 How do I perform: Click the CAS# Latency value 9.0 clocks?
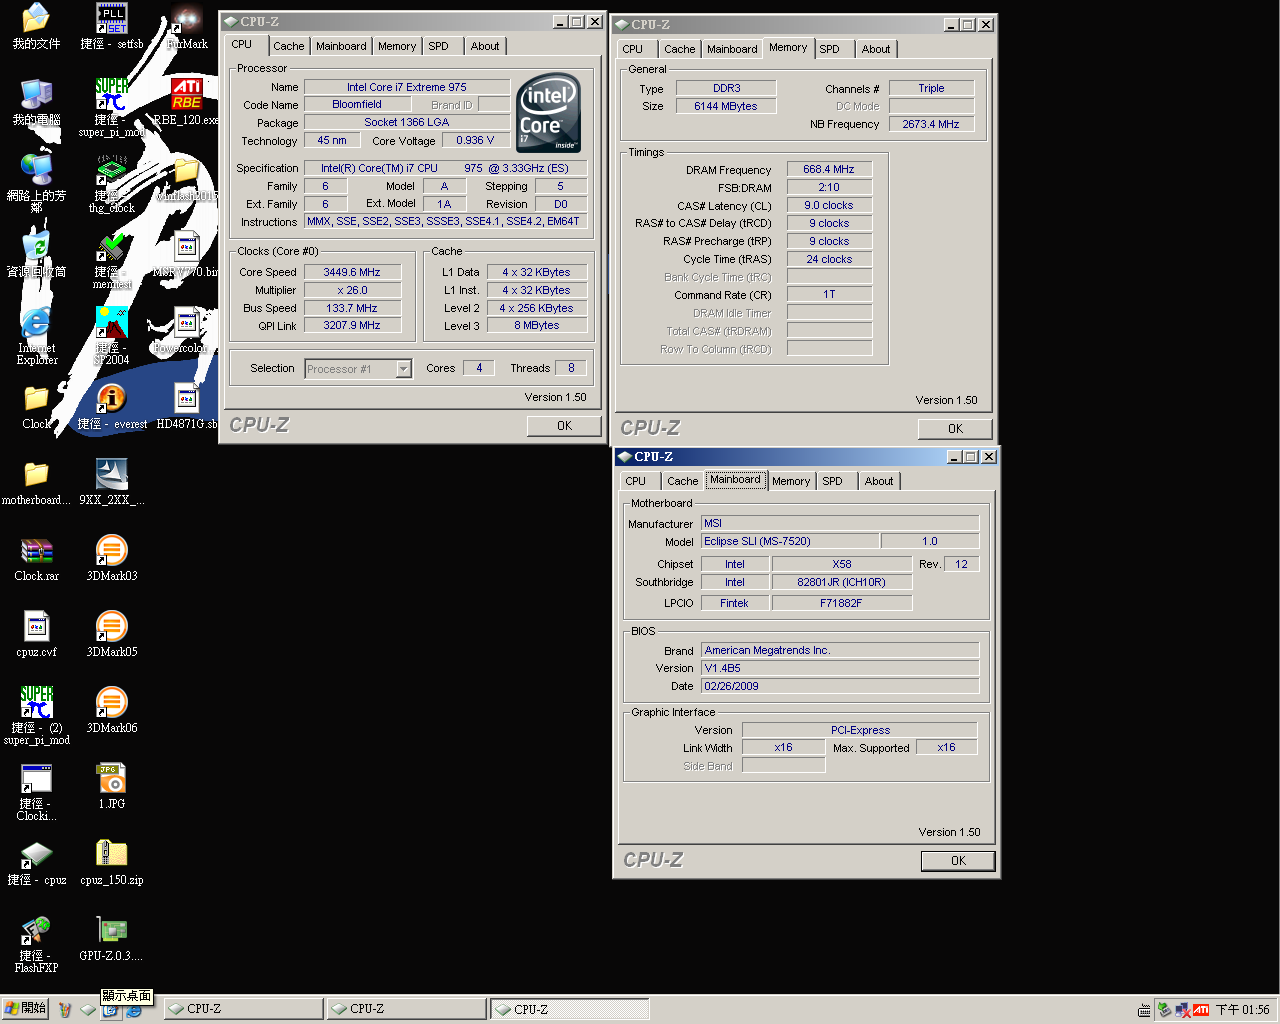click(x=829, y=205)
